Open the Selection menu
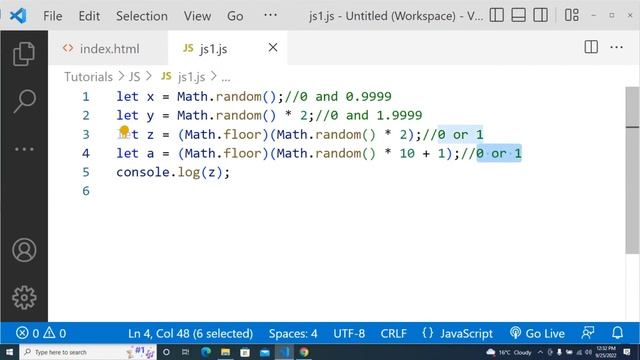The image size is (640, 360). click(x=142, y=16)
